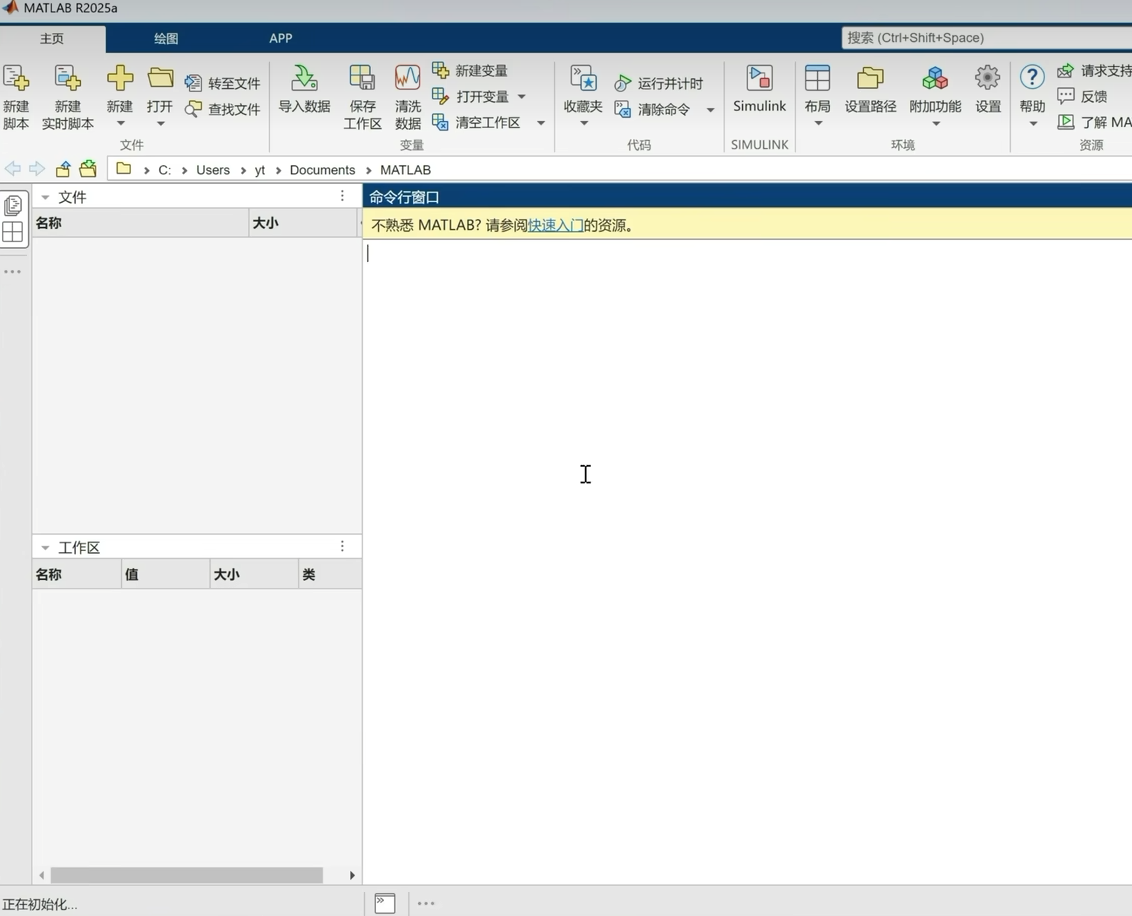Screen dimensions: 1132x916
Task: Click the status bar ellipsis button
Action: 426,903
